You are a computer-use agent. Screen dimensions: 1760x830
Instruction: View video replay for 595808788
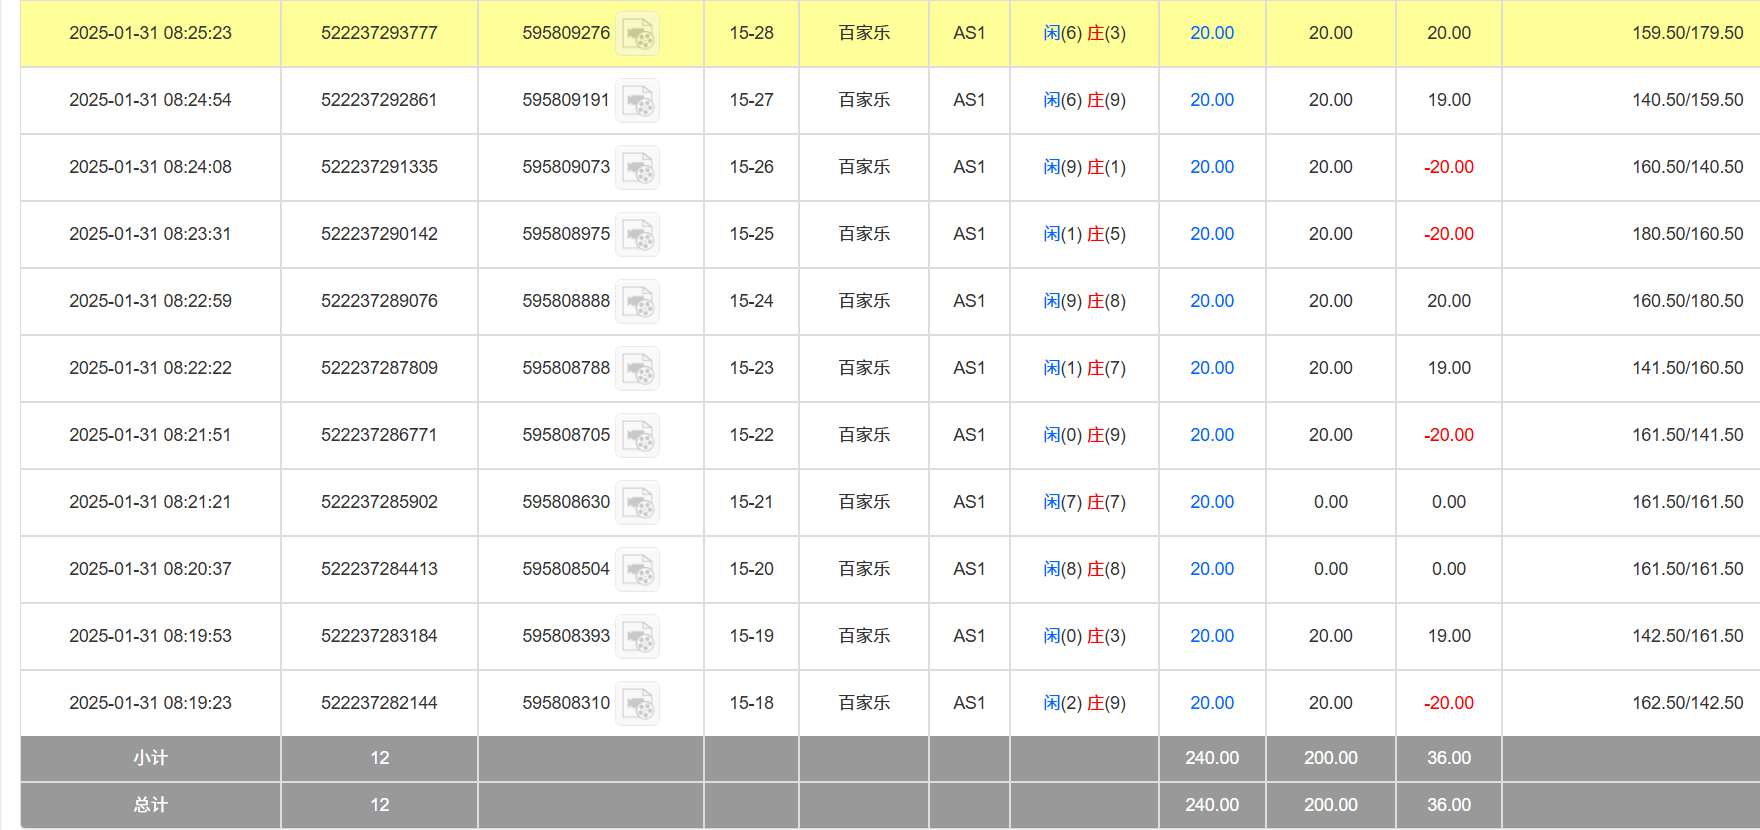[637, 369]
